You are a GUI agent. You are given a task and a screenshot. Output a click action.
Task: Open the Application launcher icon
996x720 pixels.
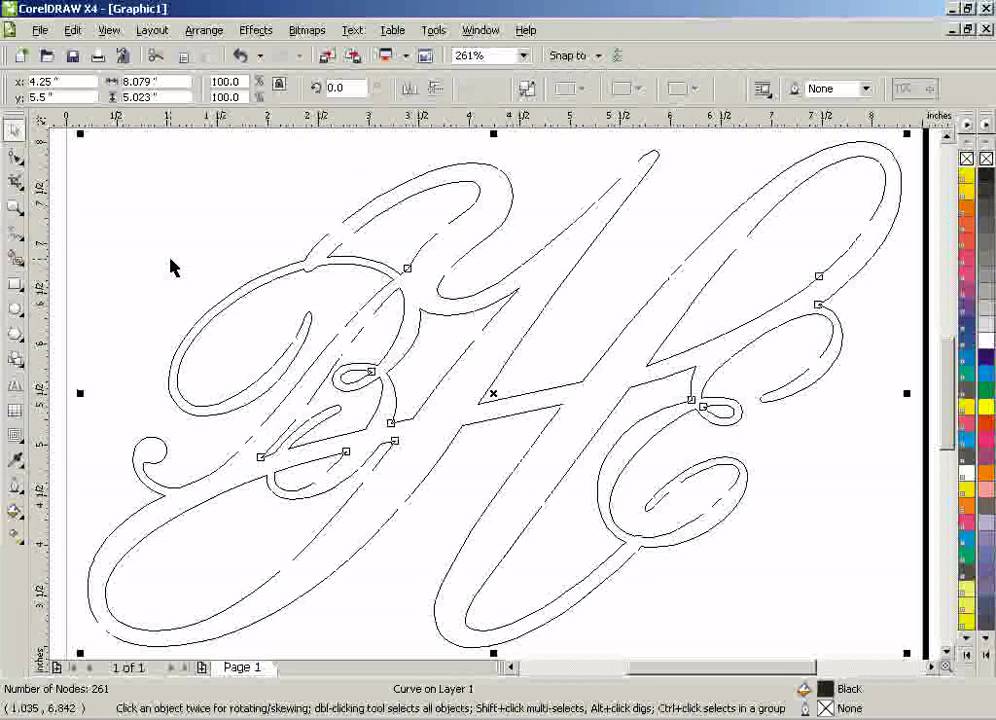coord(385,56)
